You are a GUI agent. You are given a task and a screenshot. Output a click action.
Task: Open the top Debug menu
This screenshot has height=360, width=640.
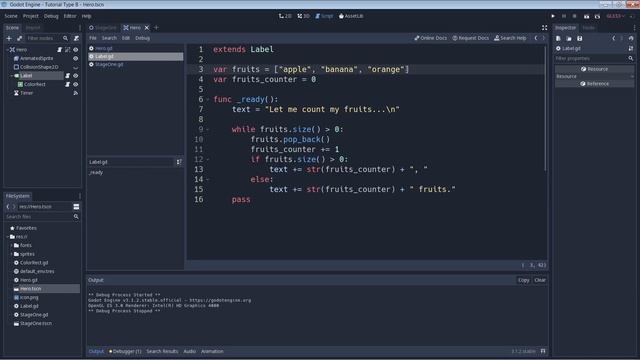pyautogui.click(x=51, y=16)
